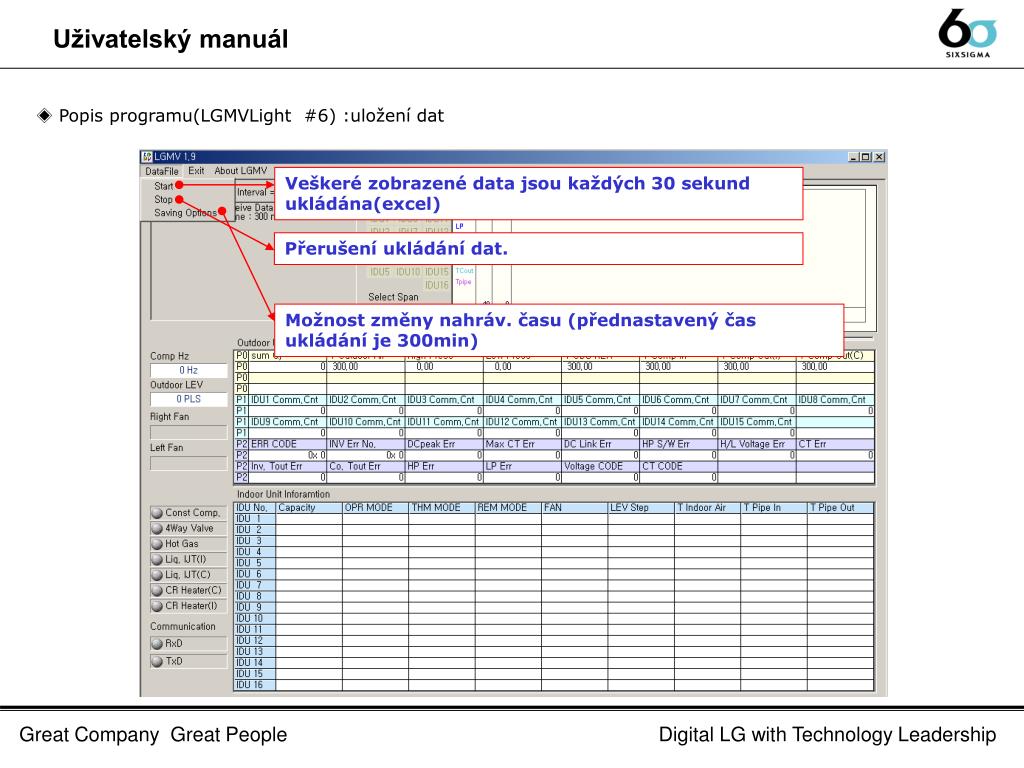Image resolution: width=1024 pixels, height=768 pixels.
Task: Click the Select Span label
Action: 393,297
